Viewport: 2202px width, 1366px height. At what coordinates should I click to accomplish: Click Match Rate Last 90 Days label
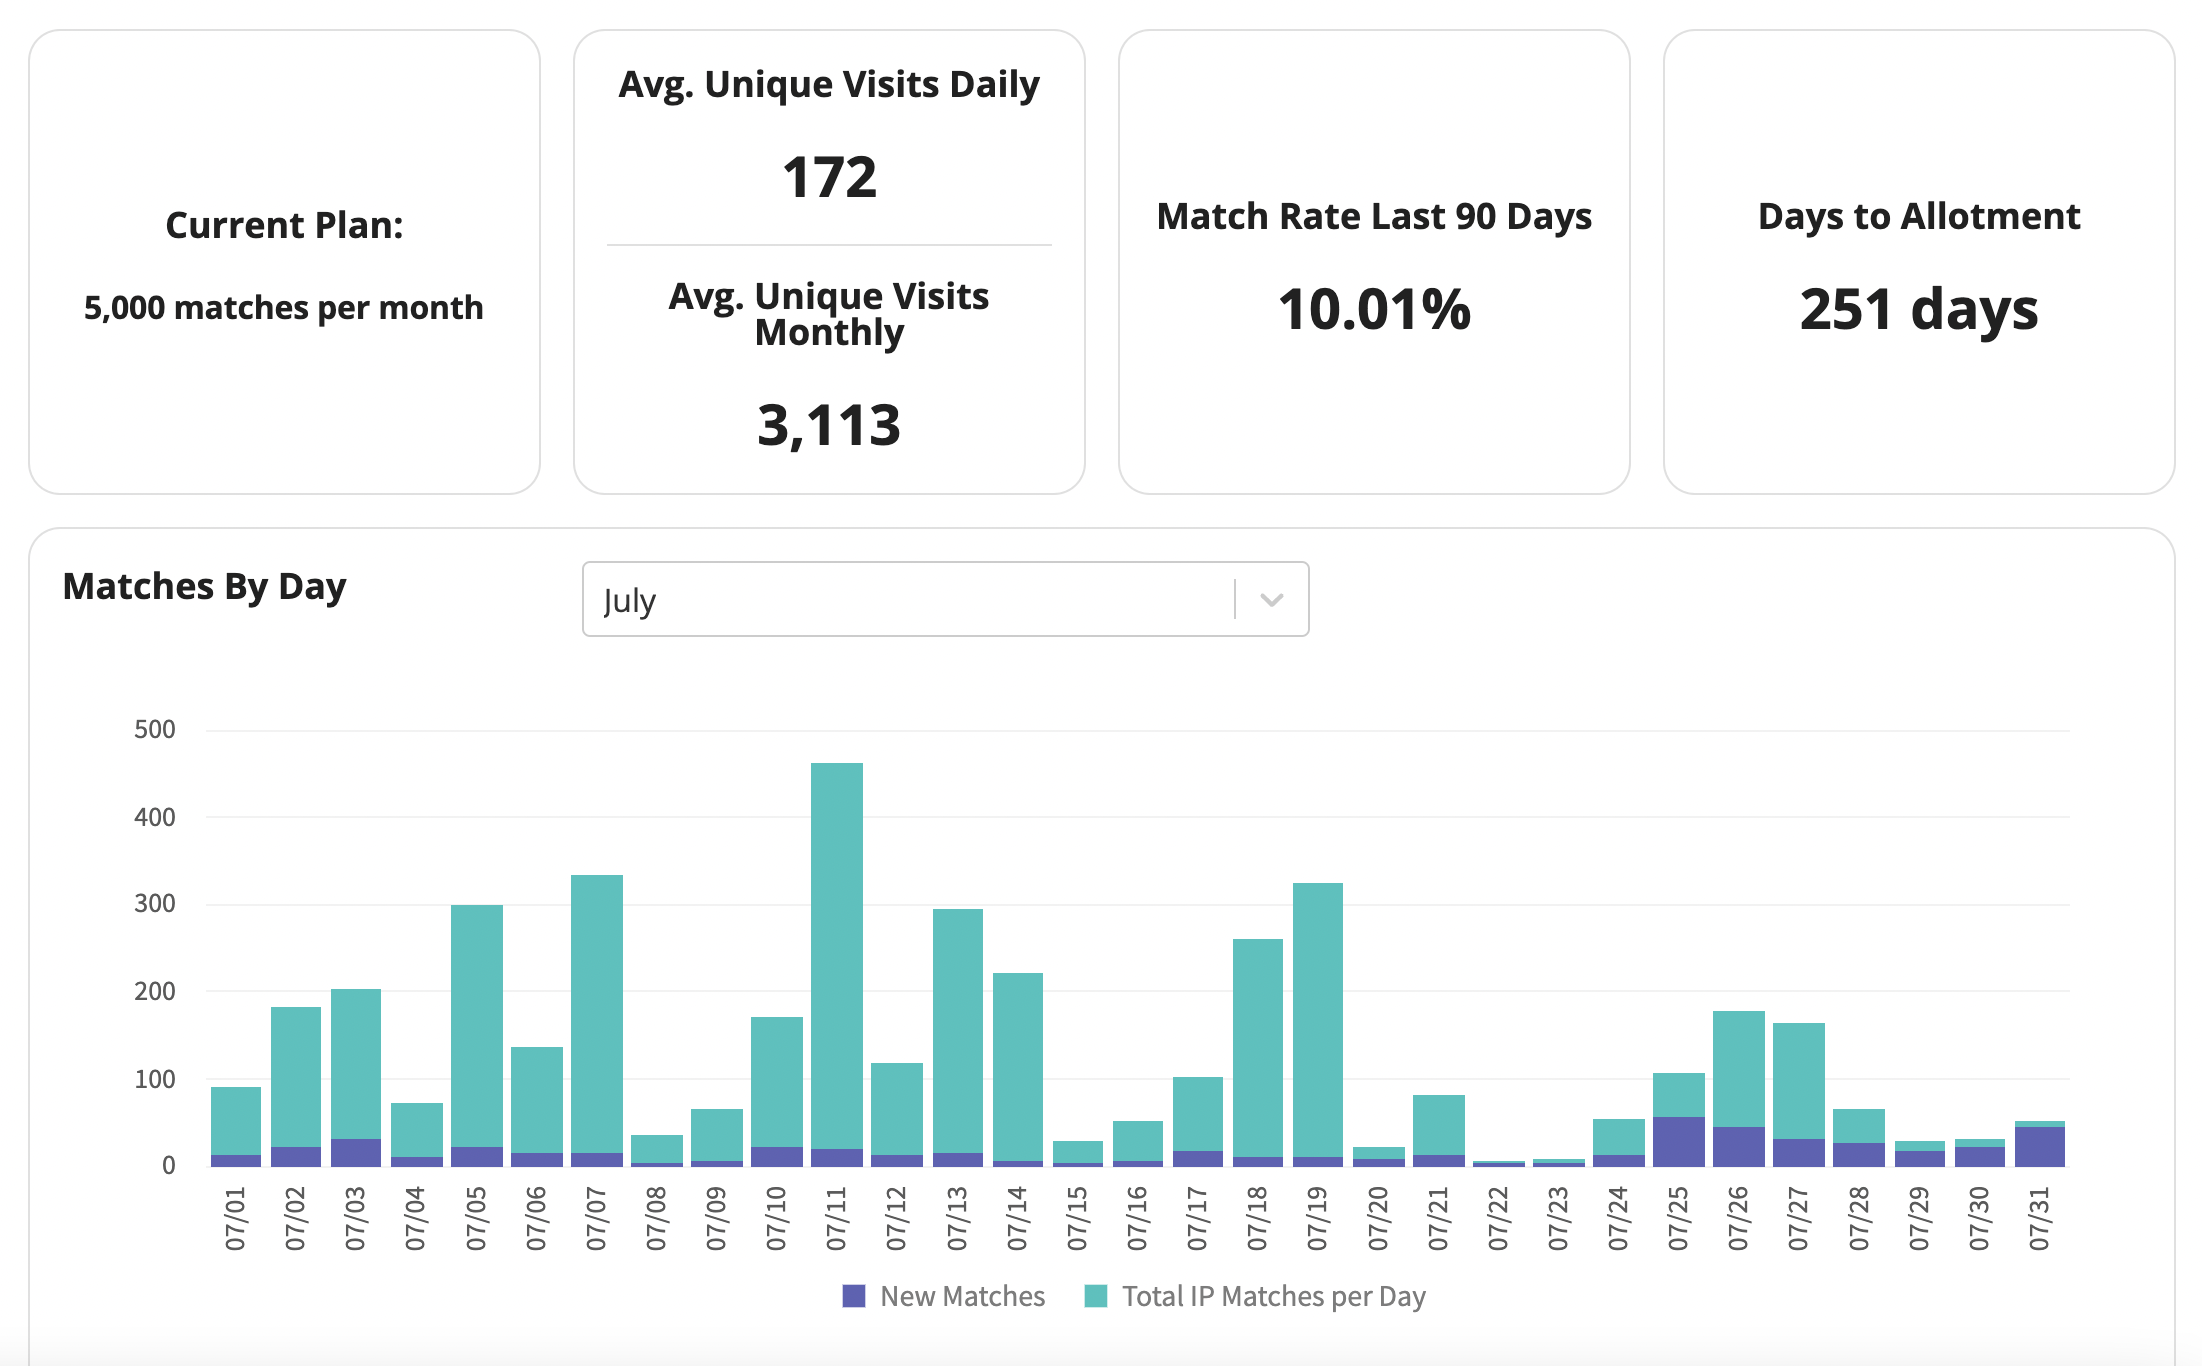[1374, 216]
